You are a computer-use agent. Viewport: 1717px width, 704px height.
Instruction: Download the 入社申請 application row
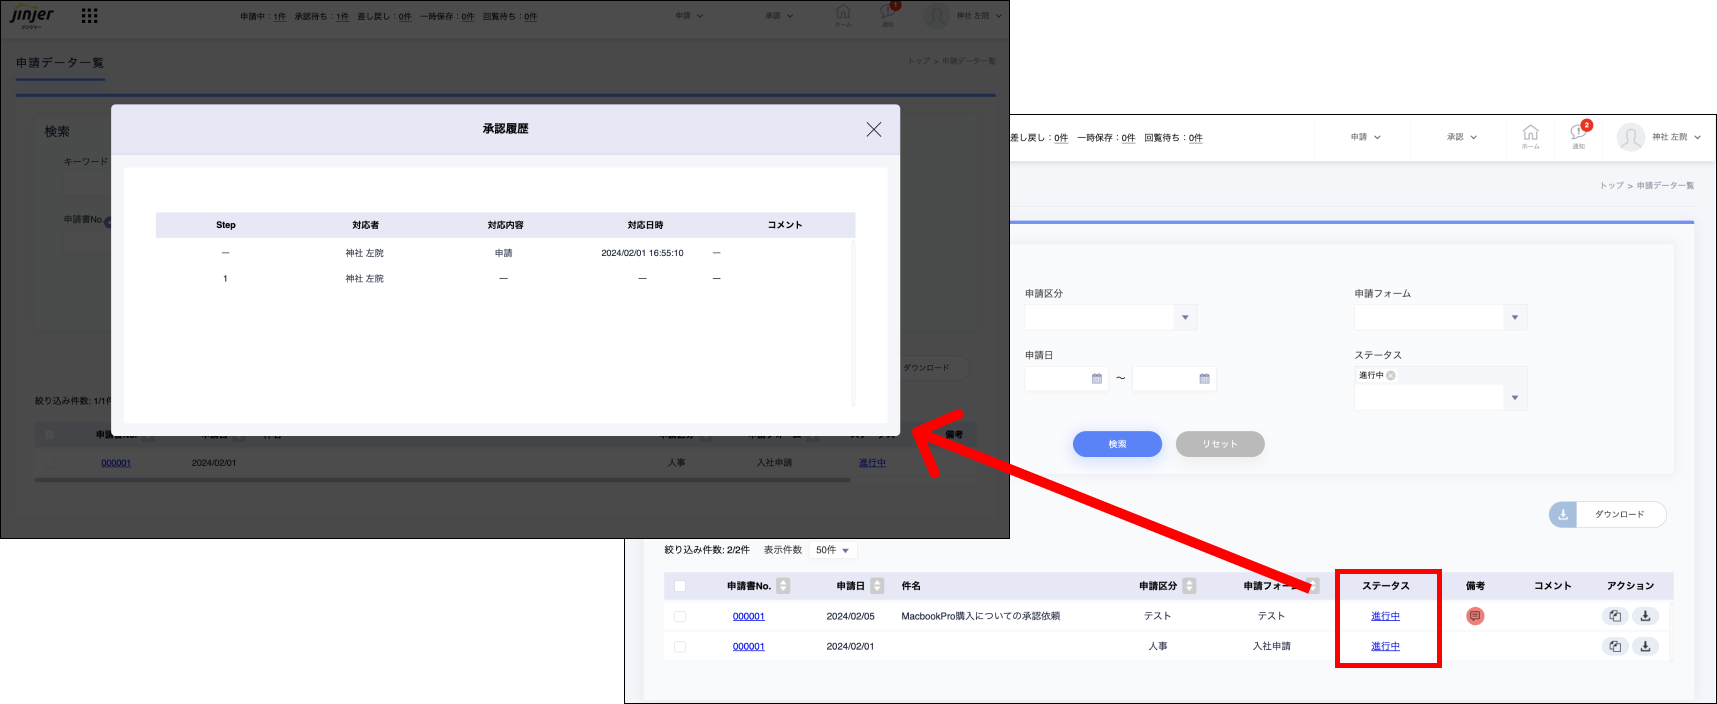click(1645, 646)
